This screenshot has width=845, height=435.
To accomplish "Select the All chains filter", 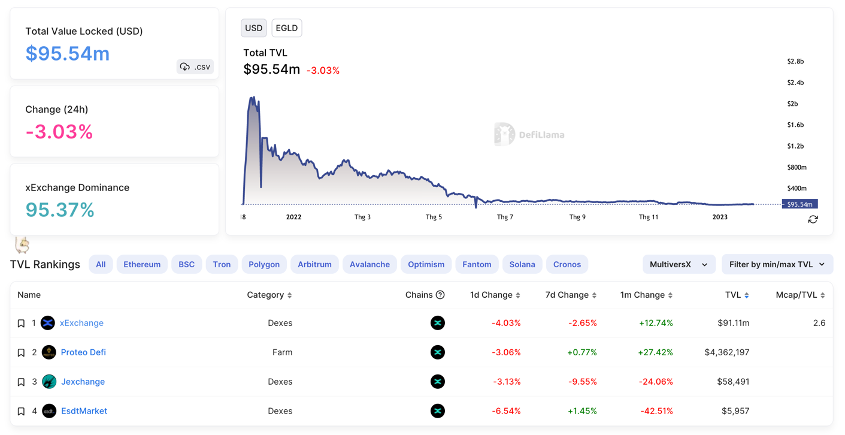I will (x=100, y=264).
